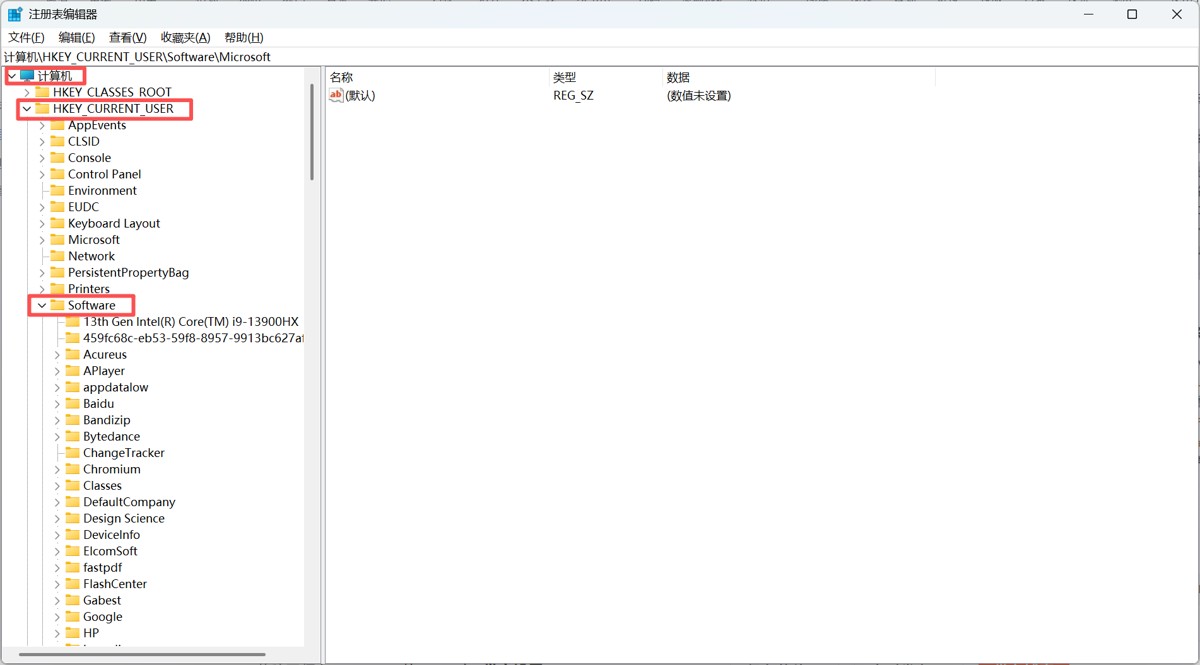
Task: Collapse the Software key arrow
Action: (42, 305)
